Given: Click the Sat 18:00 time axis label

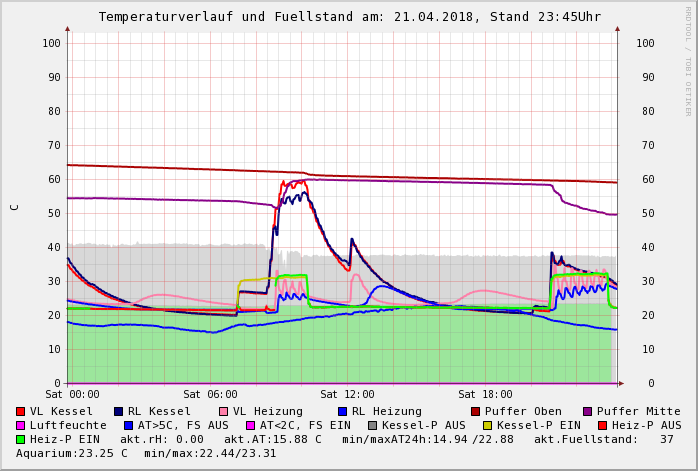Looking at the screenshot, I should tap(485, 394).
